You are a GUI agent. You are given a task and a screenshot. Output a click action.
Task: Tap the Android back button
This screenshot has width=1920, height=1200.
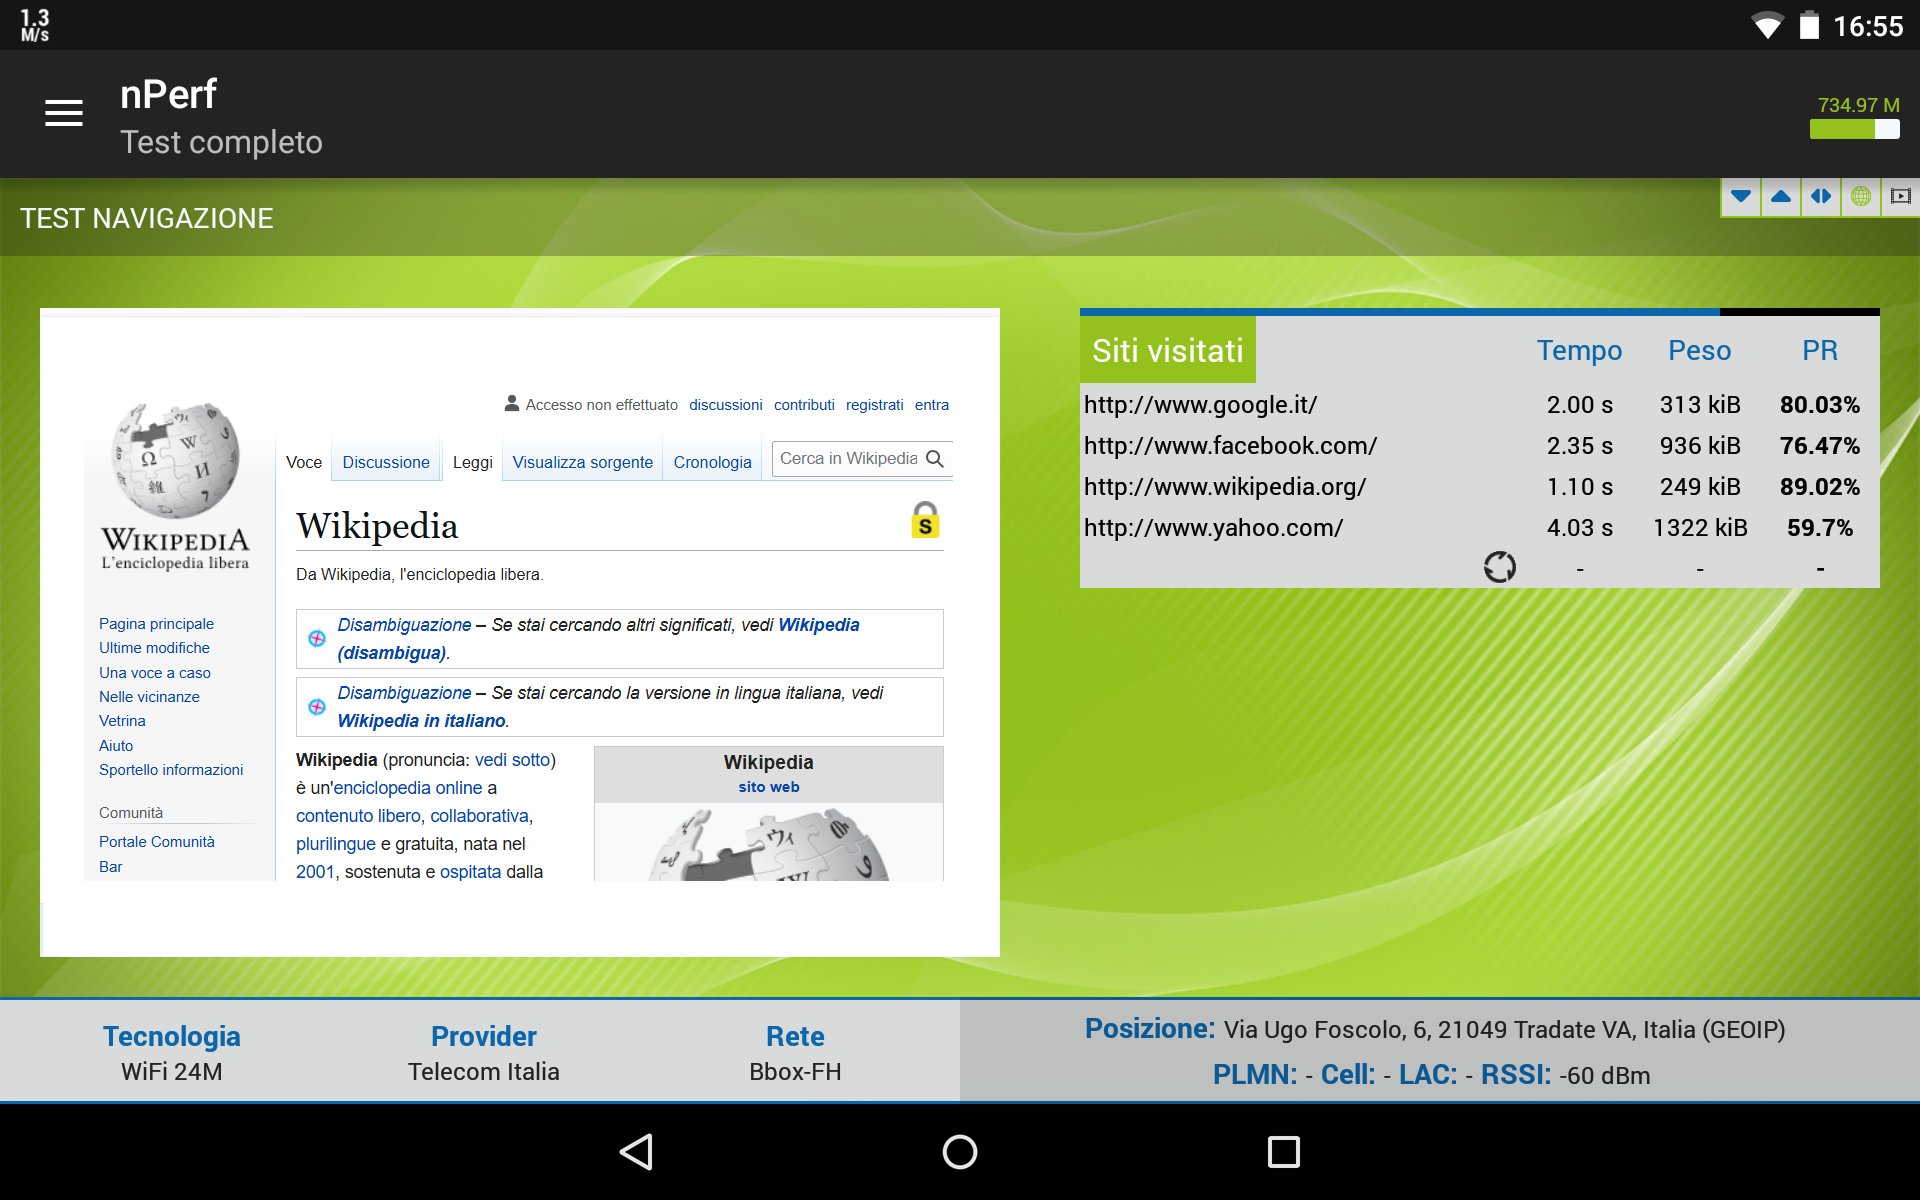pos(637,1152)
